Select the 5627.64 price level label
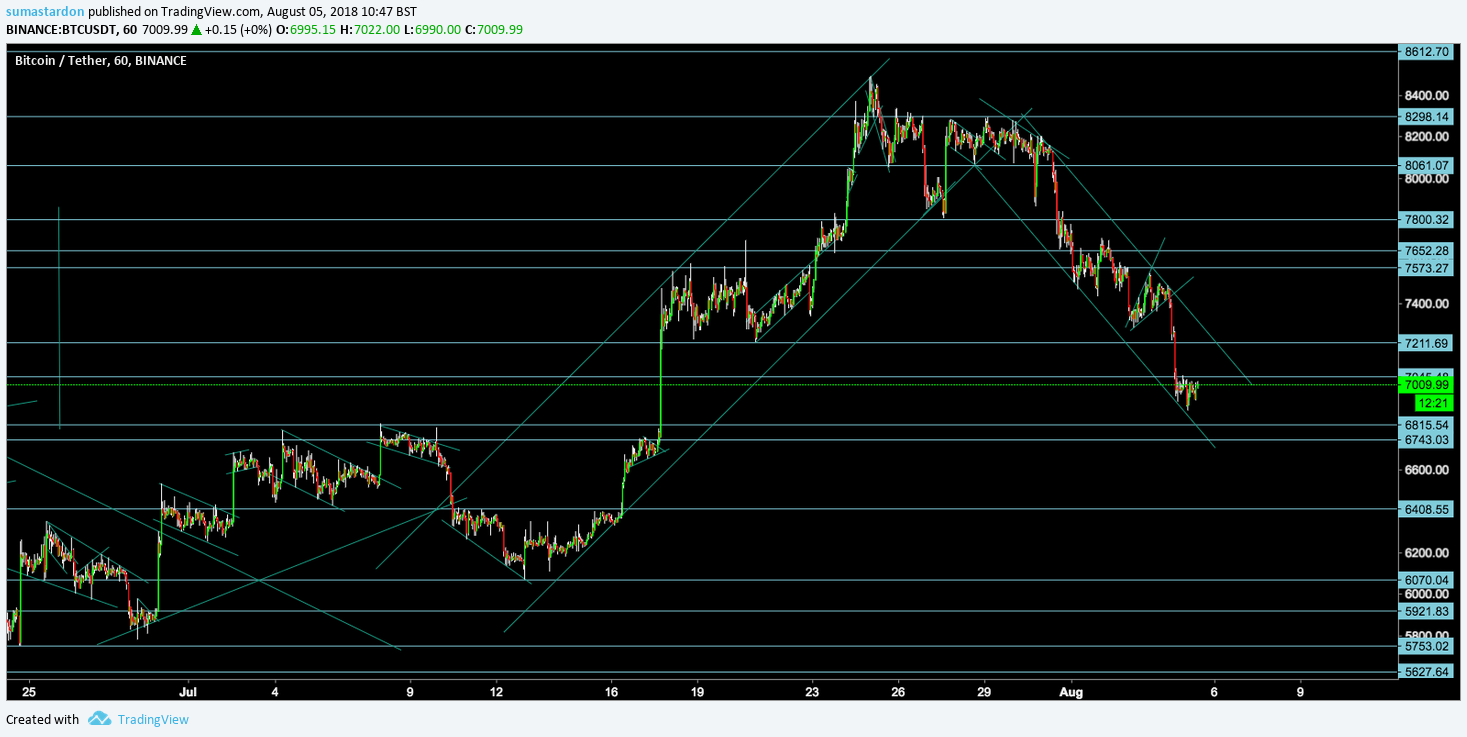Viewport: 1467px width, 737px height. [x=1427, y=672]
